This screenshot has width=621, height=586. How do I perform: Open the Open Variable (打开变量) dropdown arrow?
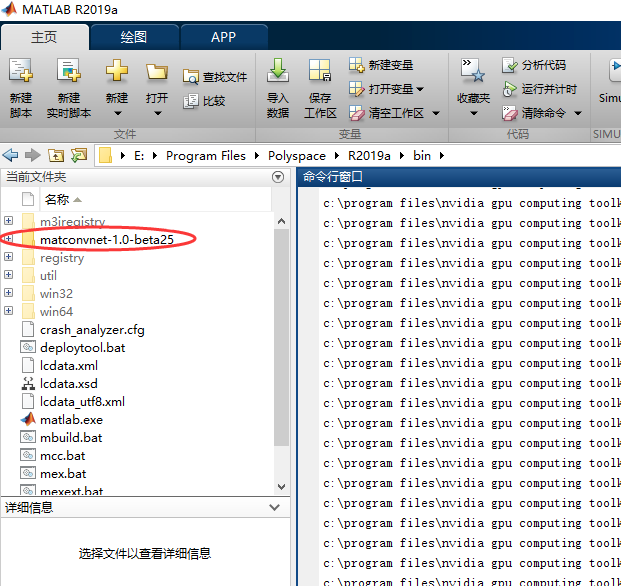pos(420,89)
